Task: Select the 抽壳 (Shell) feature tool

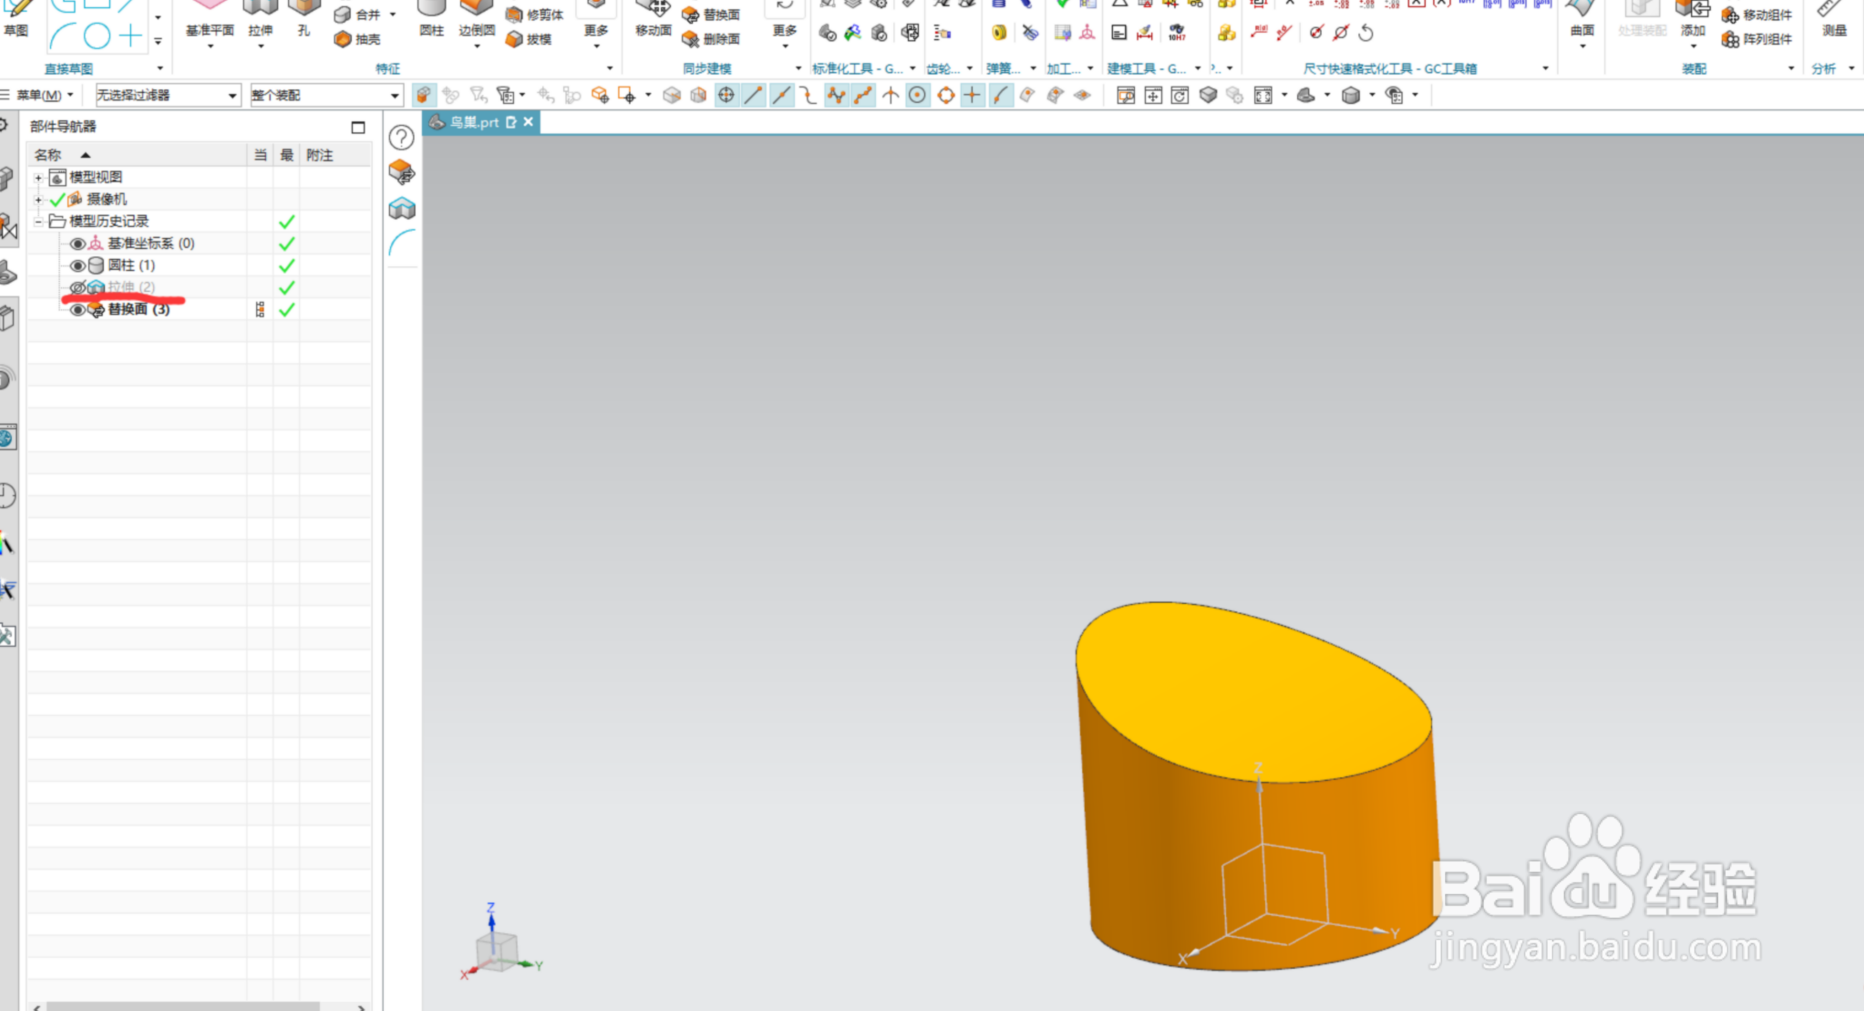Action: point(358,39)
